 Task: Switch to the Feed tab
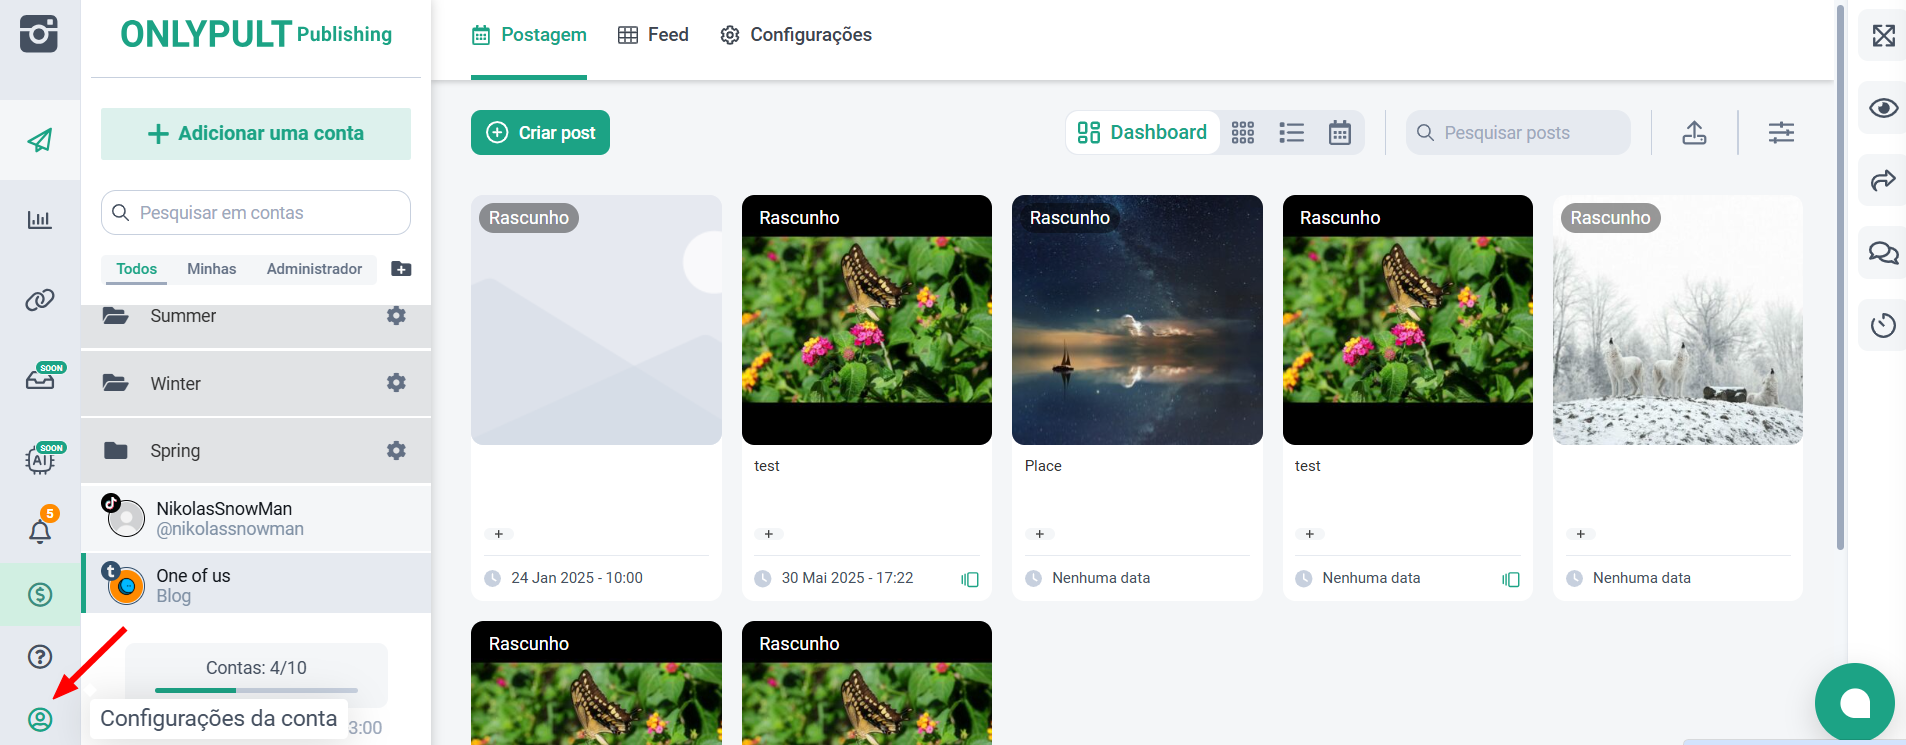tap(653, 35)
